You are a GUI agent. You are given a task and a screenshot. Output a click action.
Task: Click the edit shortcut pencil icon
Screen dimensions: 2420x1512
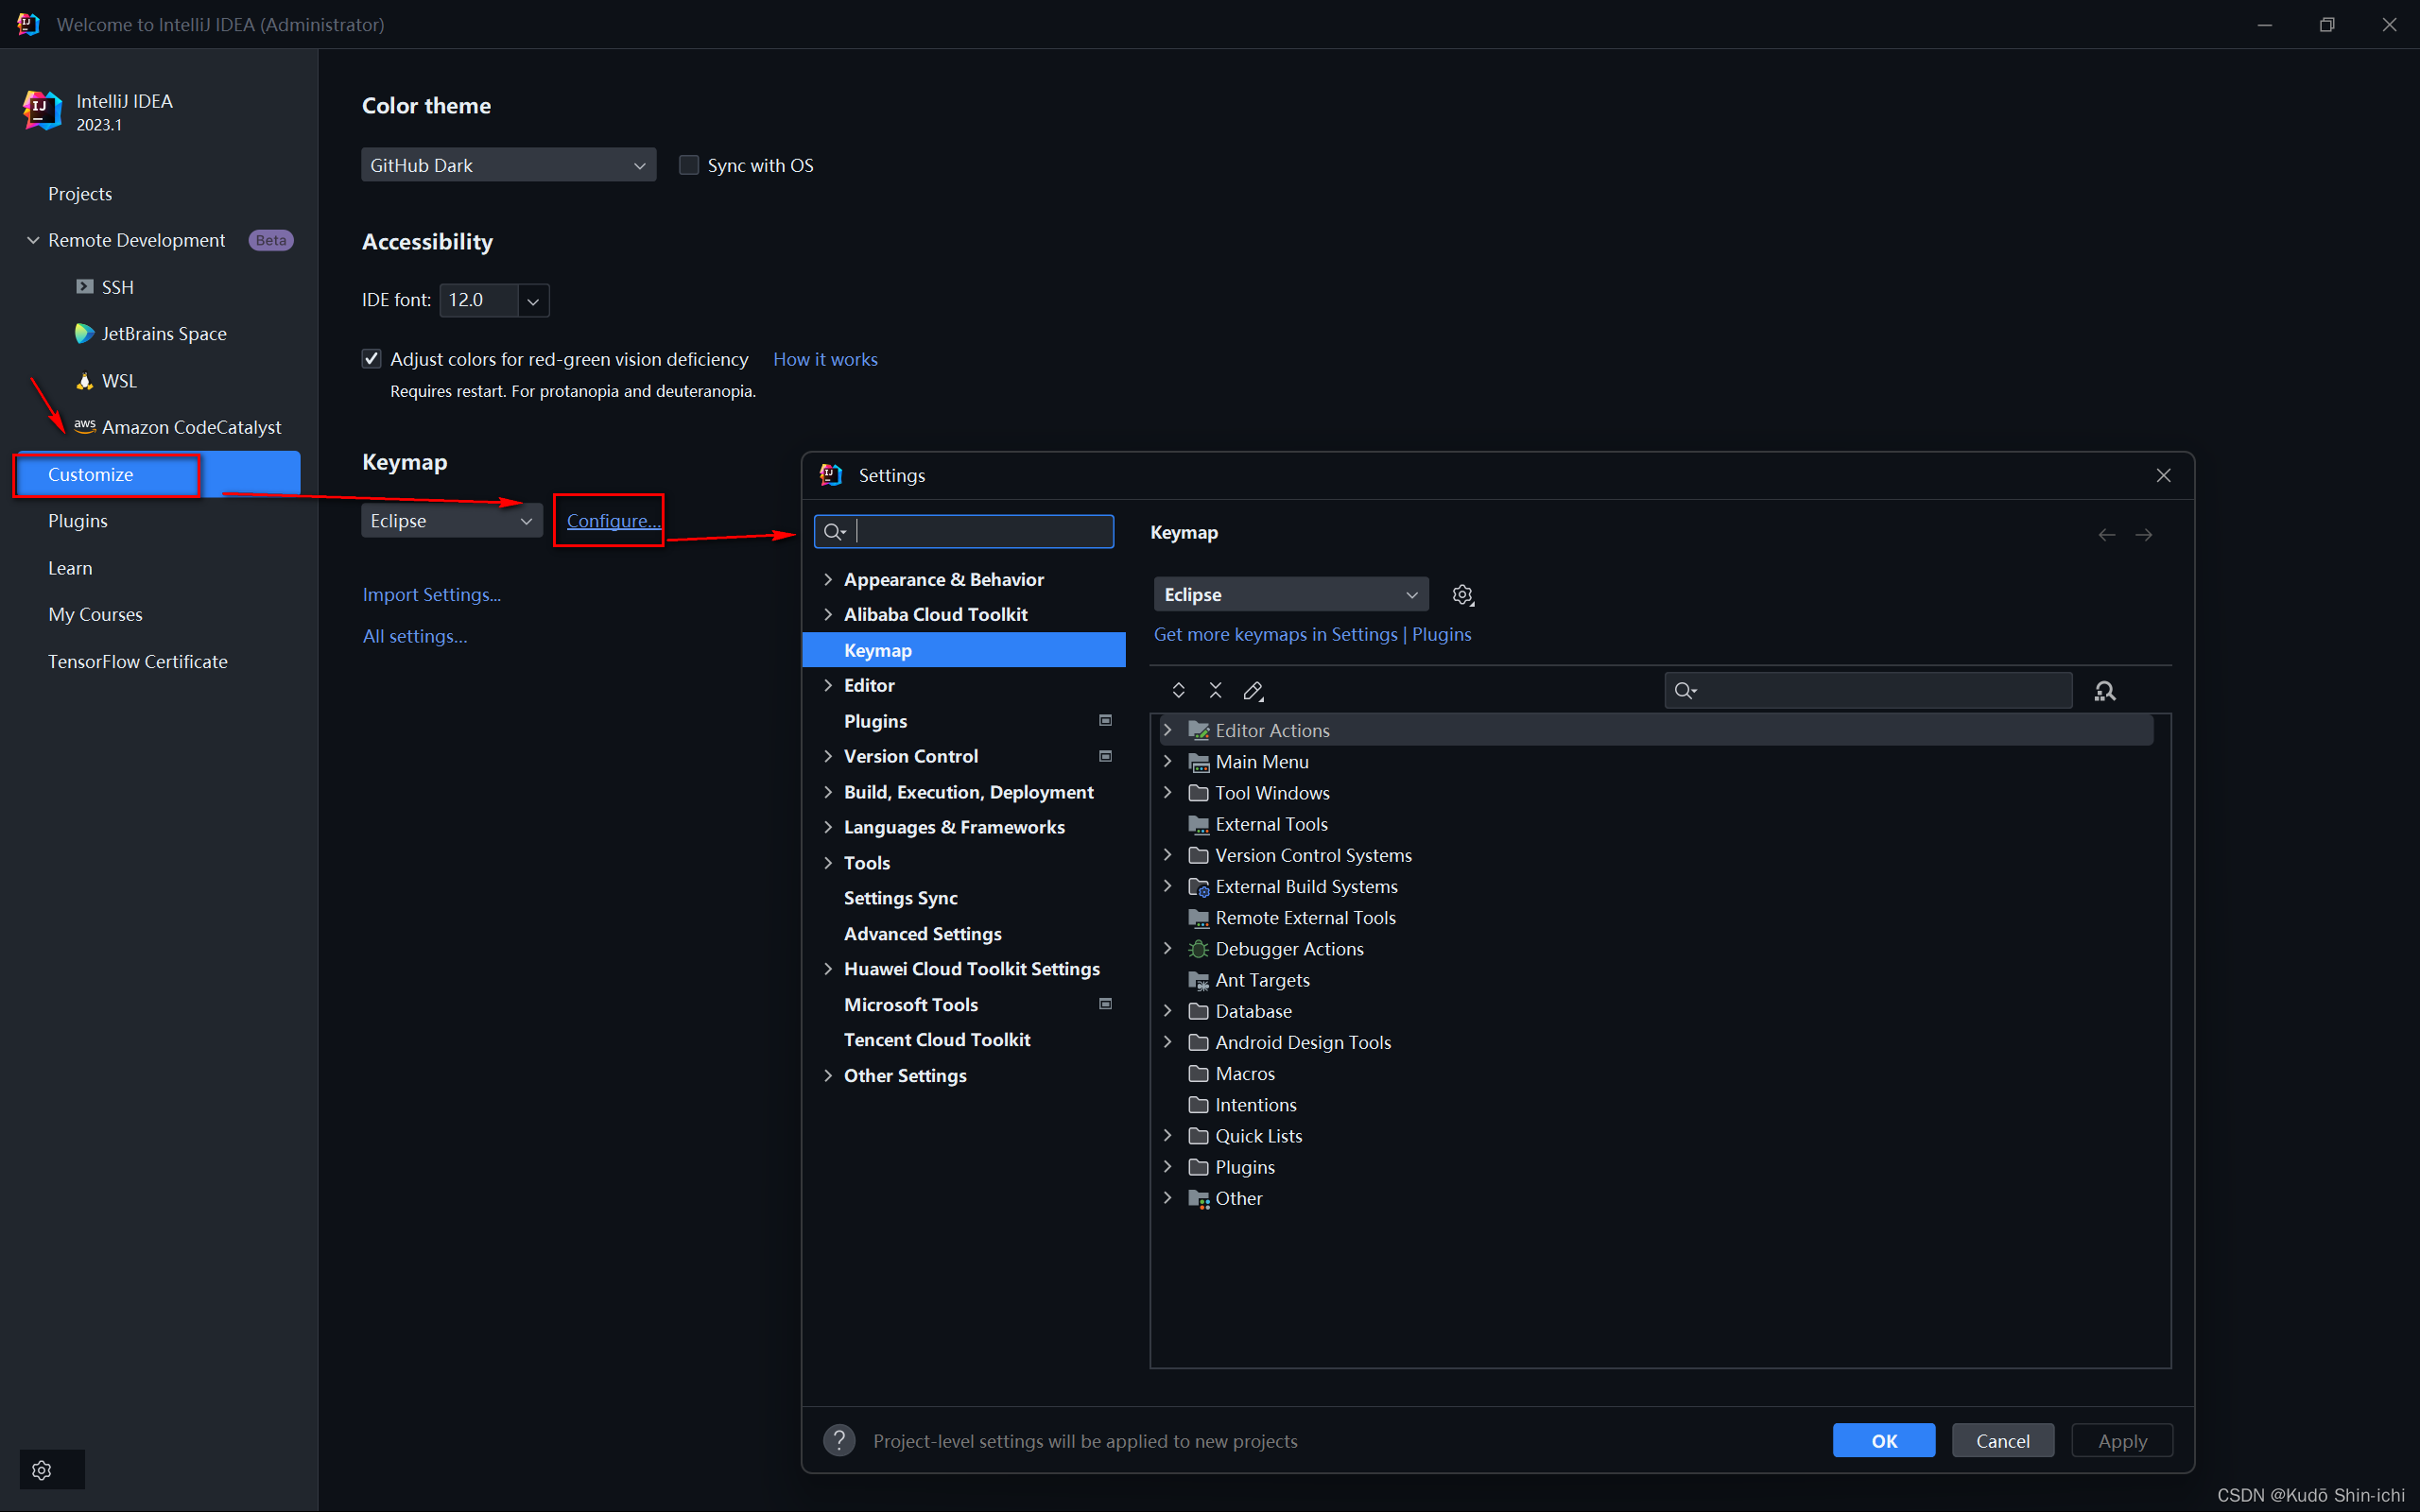point(1256,690)
